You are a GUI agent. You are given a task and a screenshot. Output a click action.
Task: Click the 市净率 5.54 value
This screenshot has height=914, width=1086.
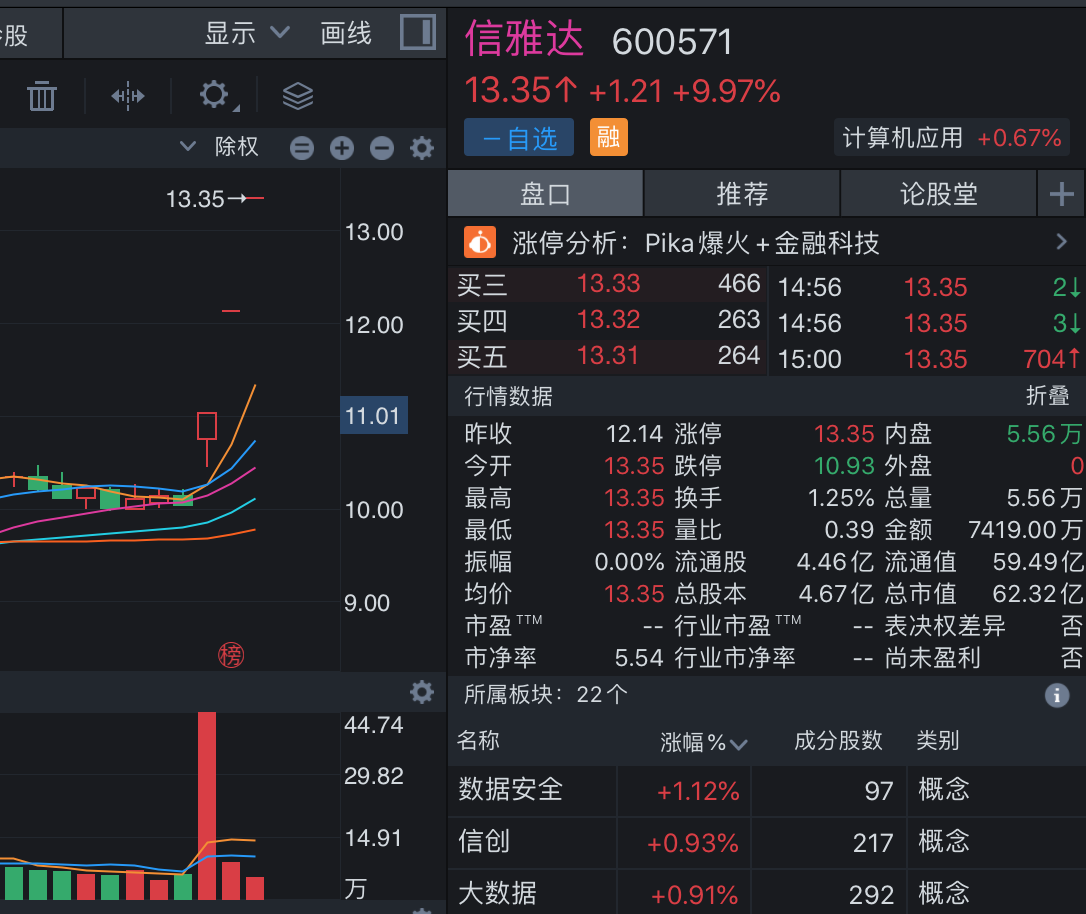(x=639, y=658)
